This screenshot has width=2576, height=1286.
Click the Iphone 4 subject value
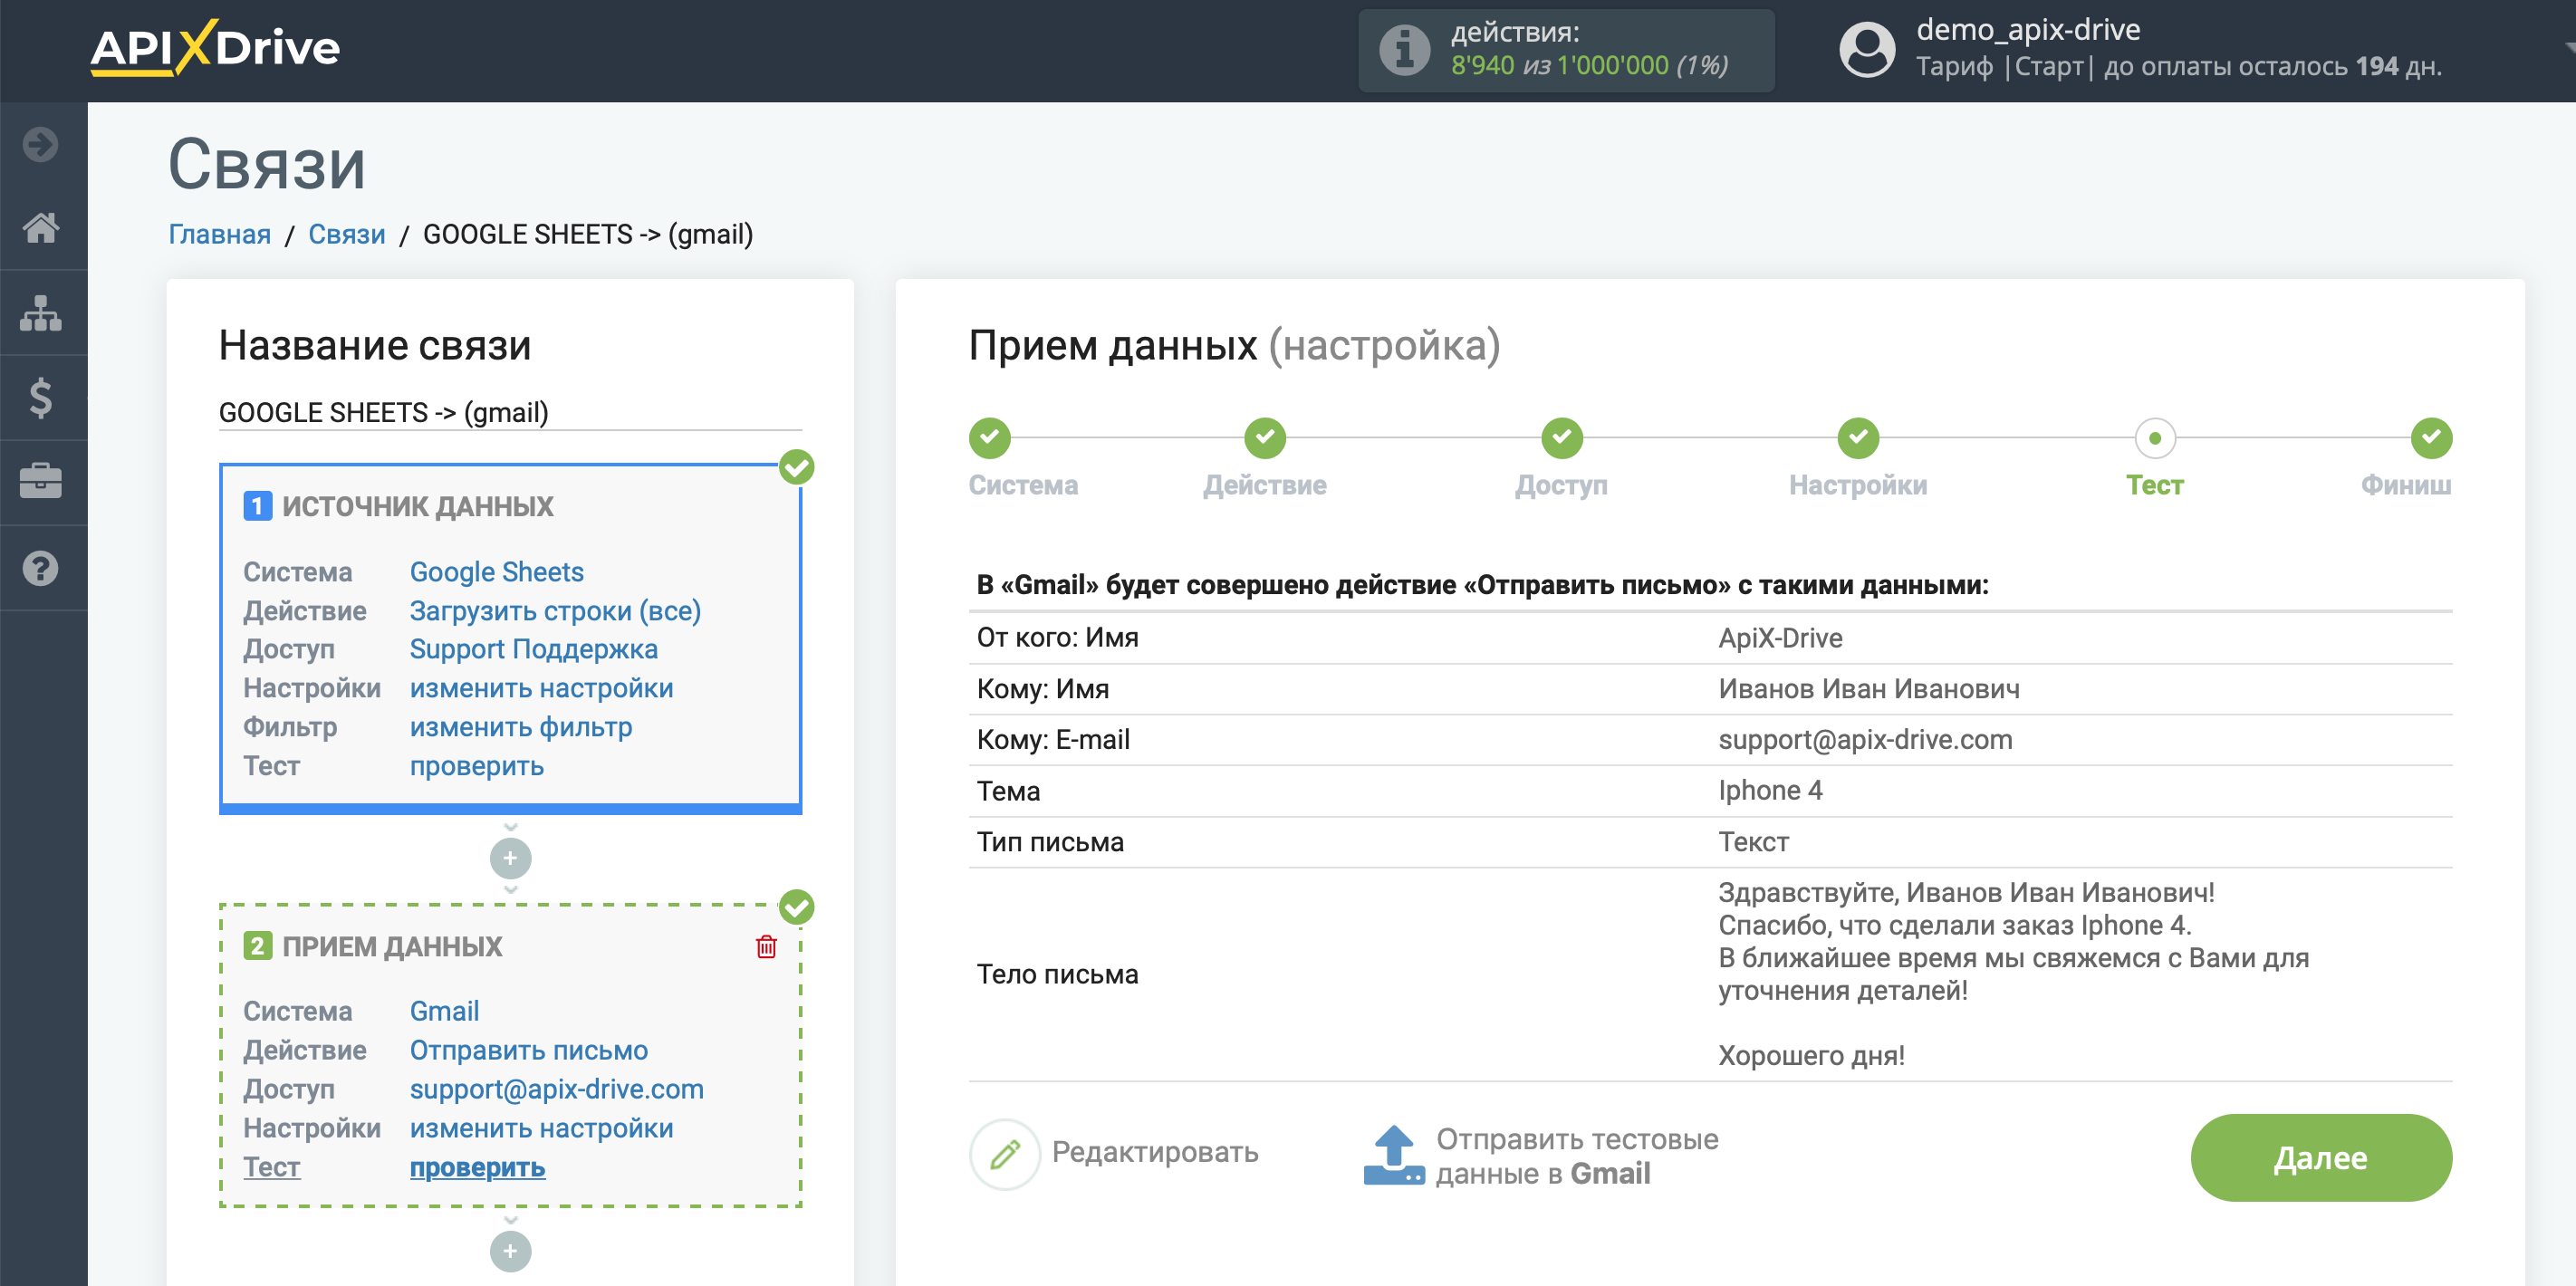point(1769,791)
